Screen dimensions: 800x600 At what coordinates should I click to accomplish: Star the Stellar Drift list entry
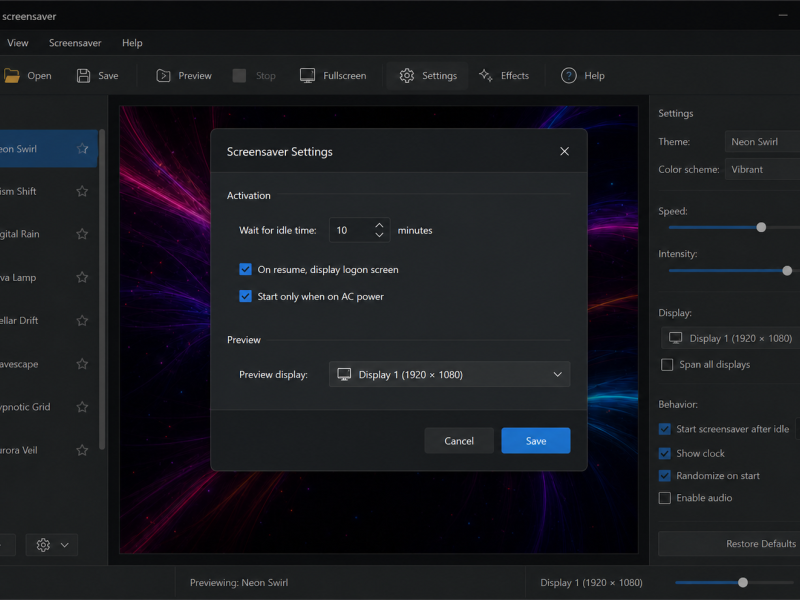coord(82,320)
